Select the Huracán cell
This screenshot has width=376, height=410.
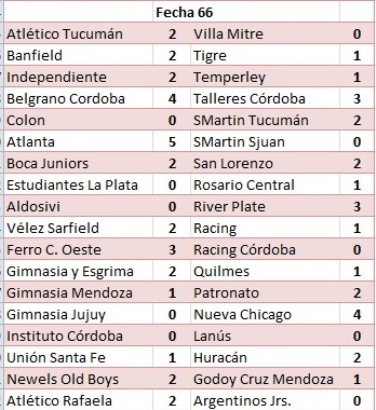tap(265, 357)
